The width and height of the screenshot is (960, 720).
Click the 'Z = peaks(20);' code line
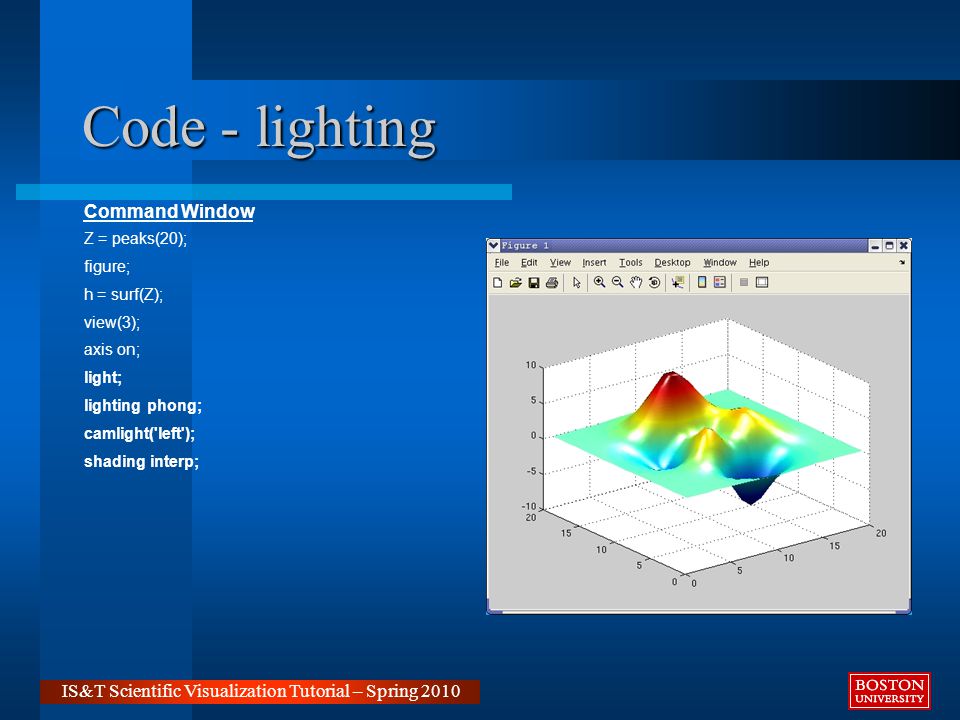135,238
